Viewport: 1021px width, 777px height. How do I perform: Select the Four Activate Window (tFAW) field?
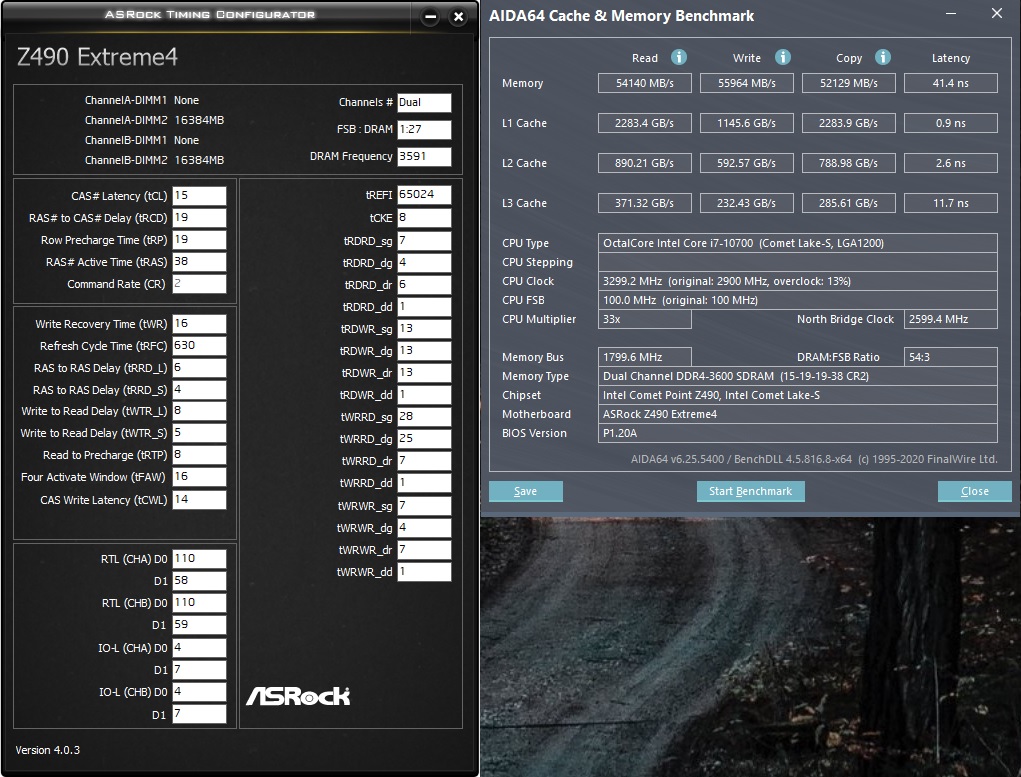coord(199,477)
